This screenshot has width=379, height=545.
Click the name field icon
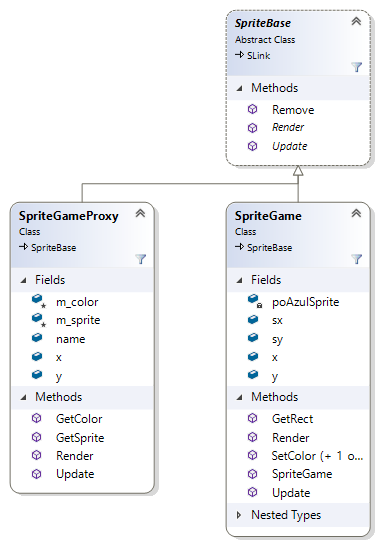[37, 337]
